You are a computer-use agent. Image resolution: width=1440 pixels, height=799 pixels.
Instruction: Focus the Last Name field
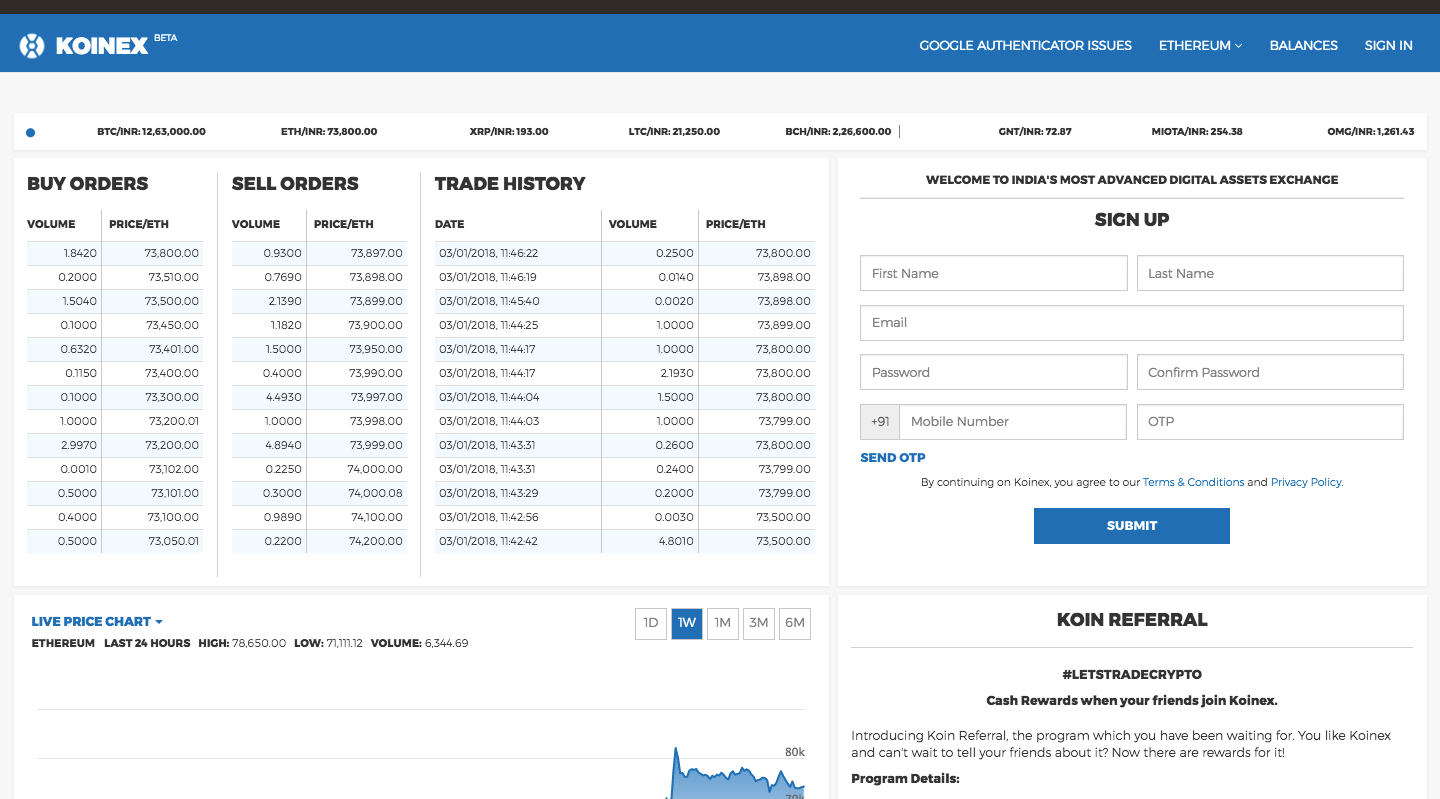[x=1270, y=273]
